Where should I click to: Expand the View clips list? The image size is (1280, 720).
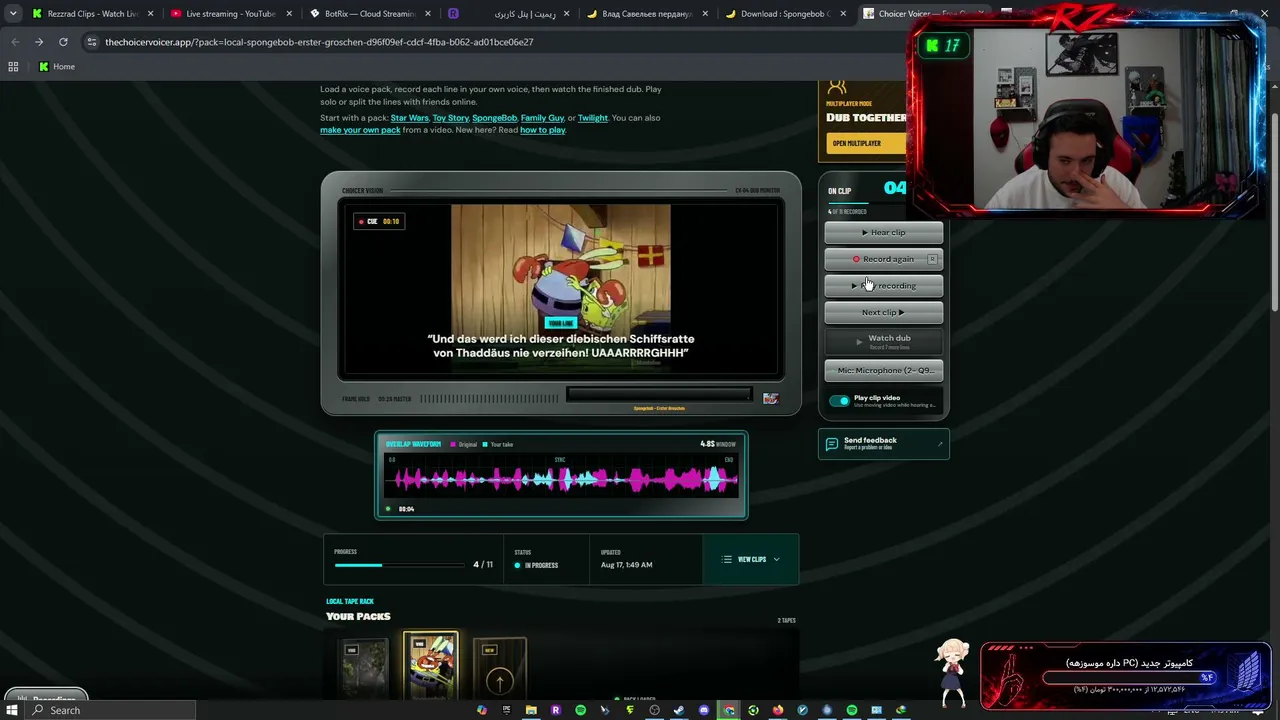click(x=751, y=560)
